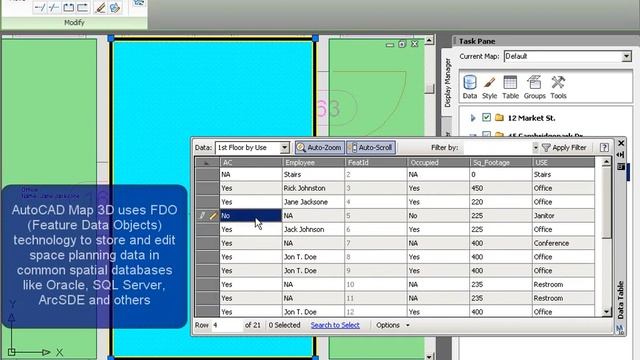Minimize the drawing viewport window
This screenshot has width=640, height=360.
coord(390,44)
